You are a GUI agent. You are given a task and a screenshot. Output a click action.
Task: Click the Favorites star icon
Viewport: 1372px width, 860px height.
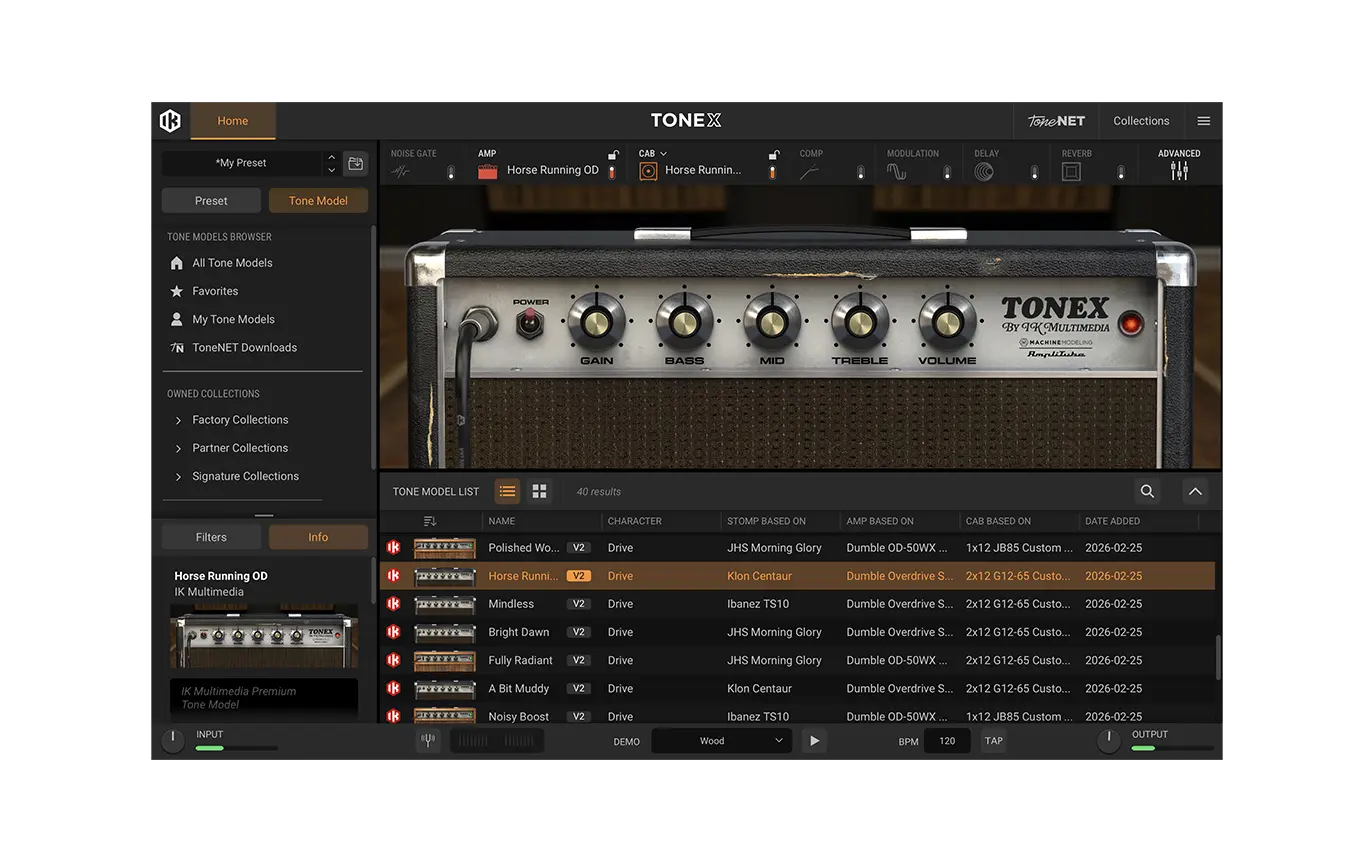pyautogui.click(x=177, y=291)
